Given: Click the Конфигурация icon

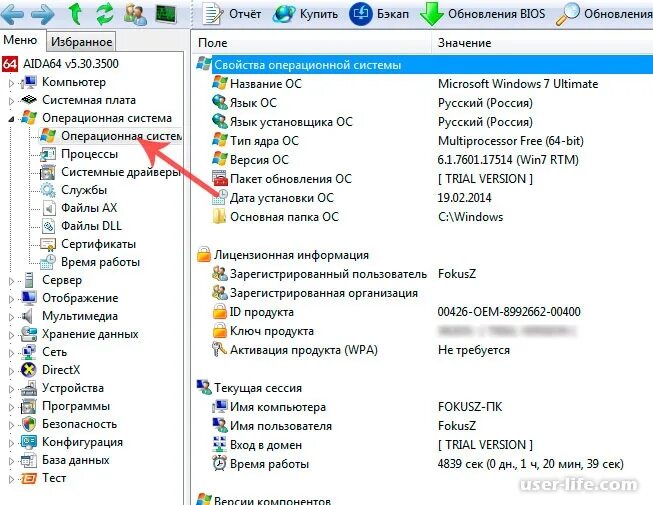Looking at the screenshot, I should [x=29, y=442].
